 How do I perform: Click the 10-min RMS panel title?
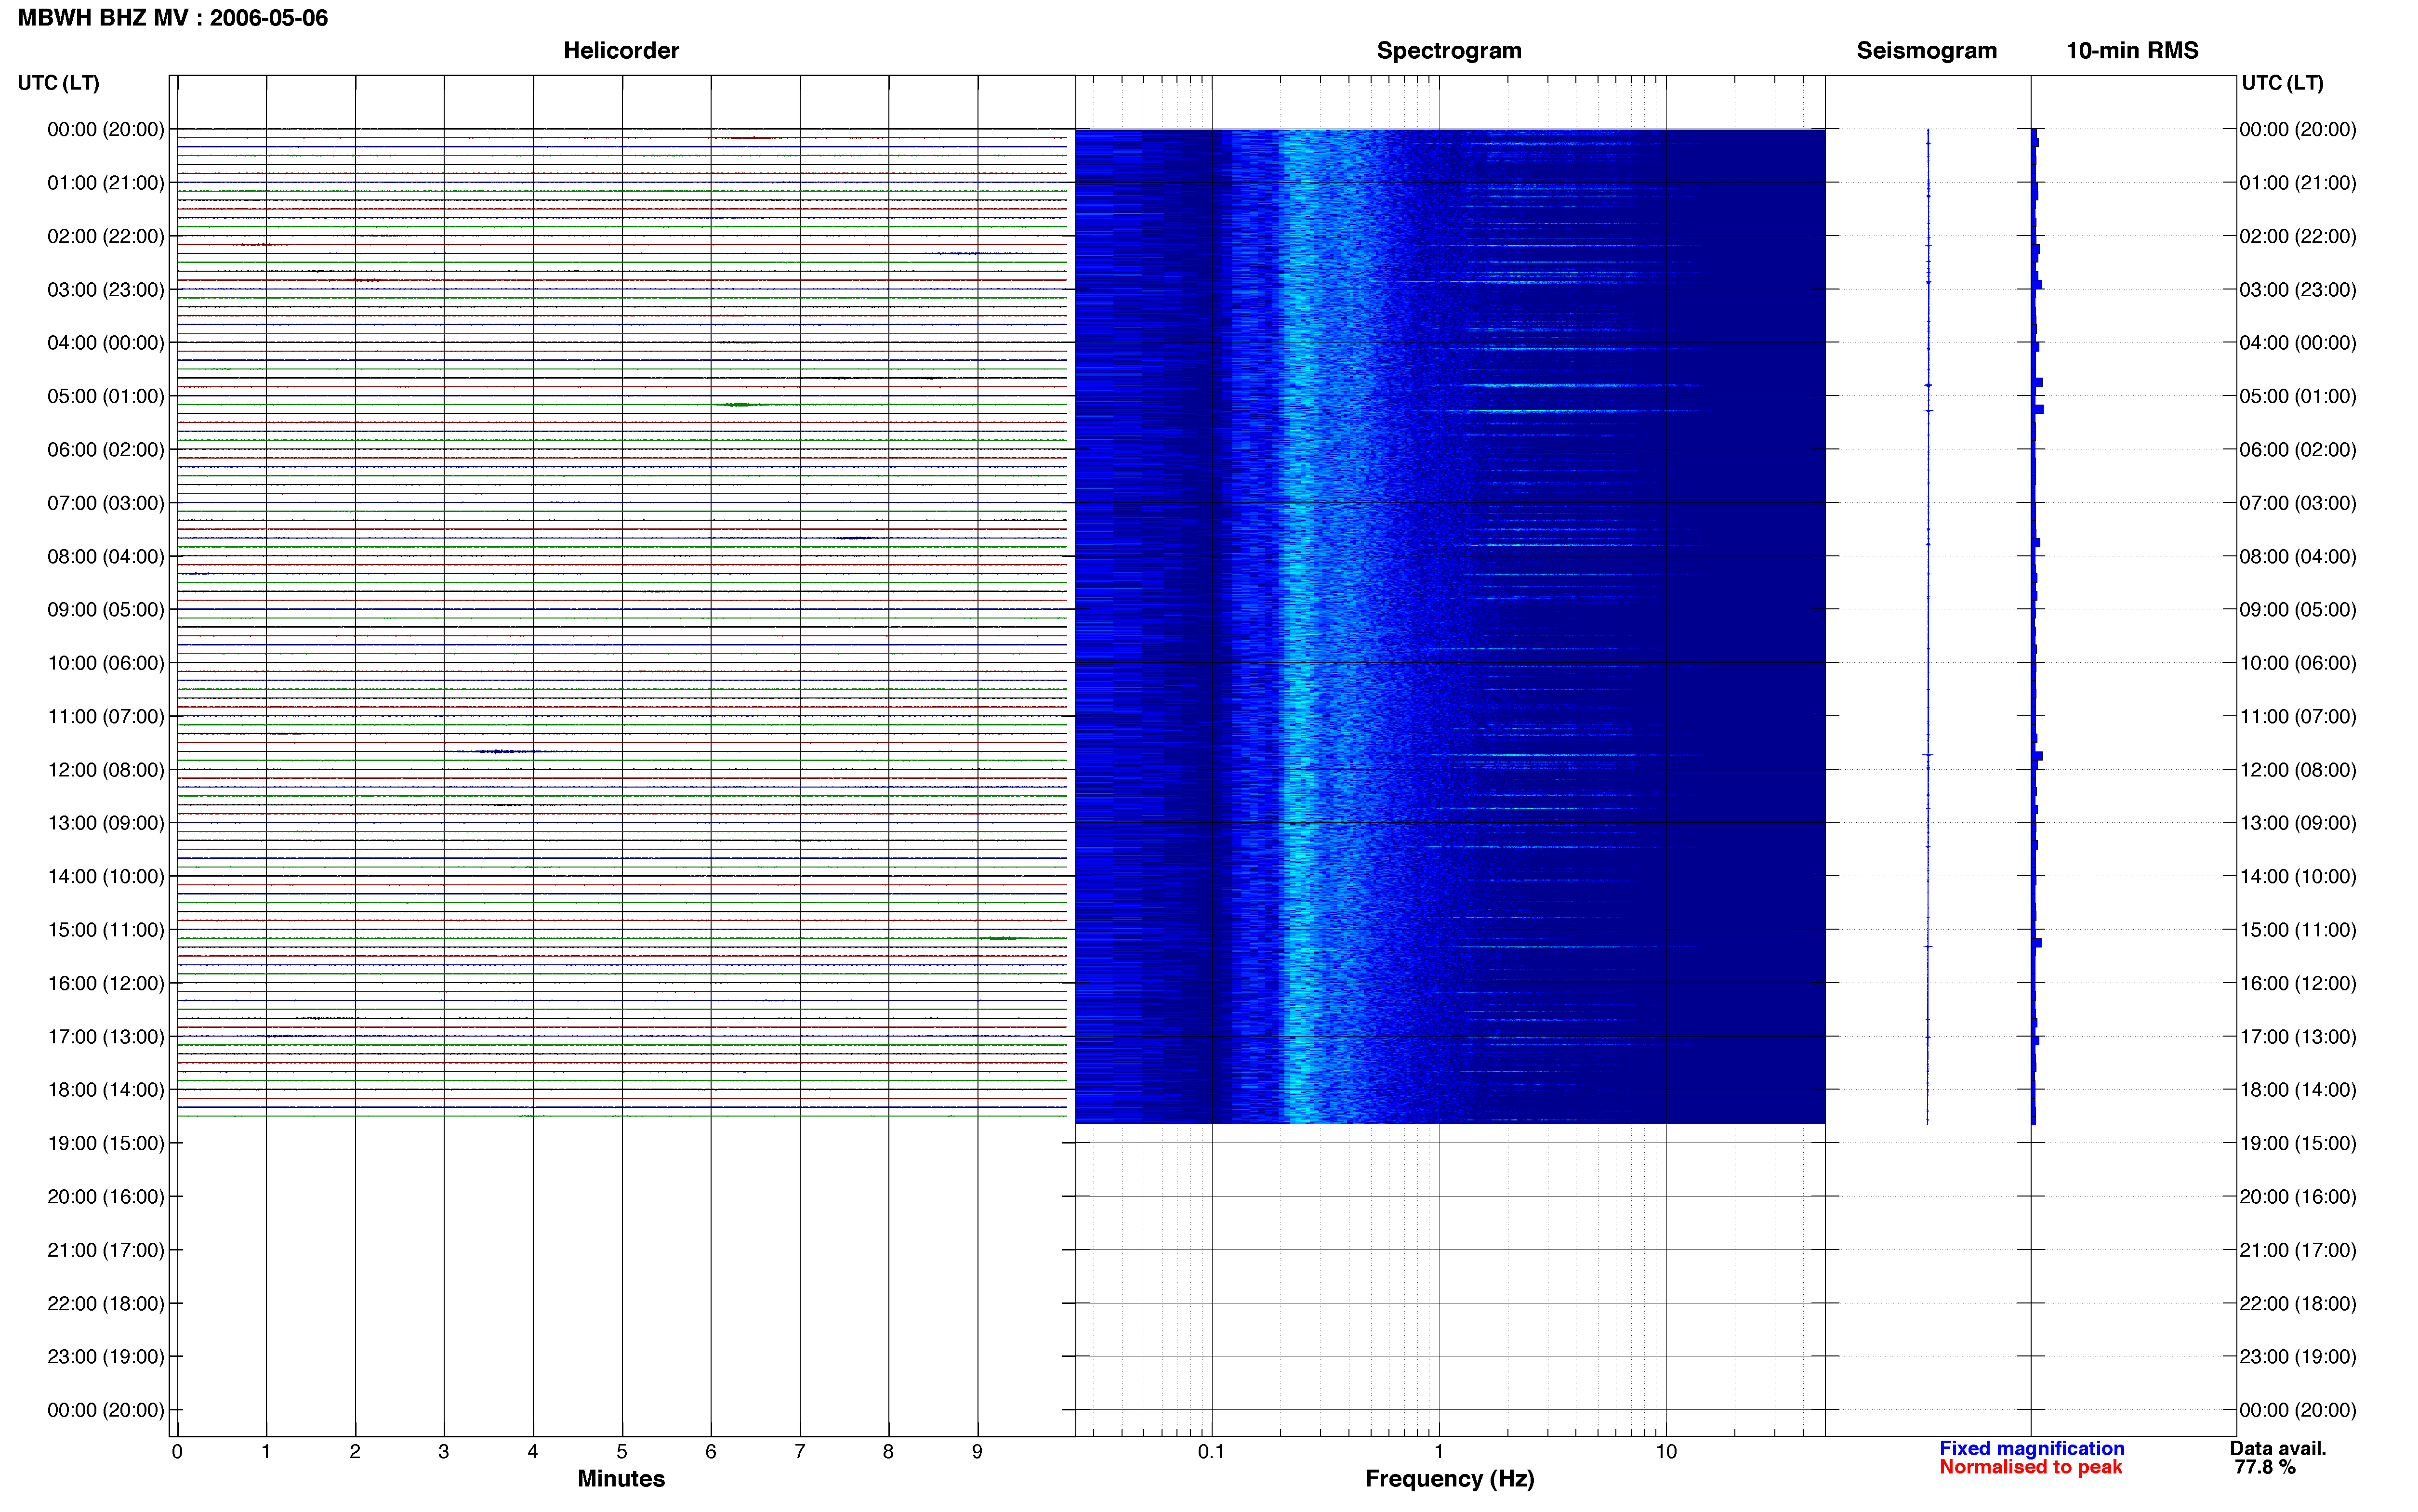[x=2132, y=51]
